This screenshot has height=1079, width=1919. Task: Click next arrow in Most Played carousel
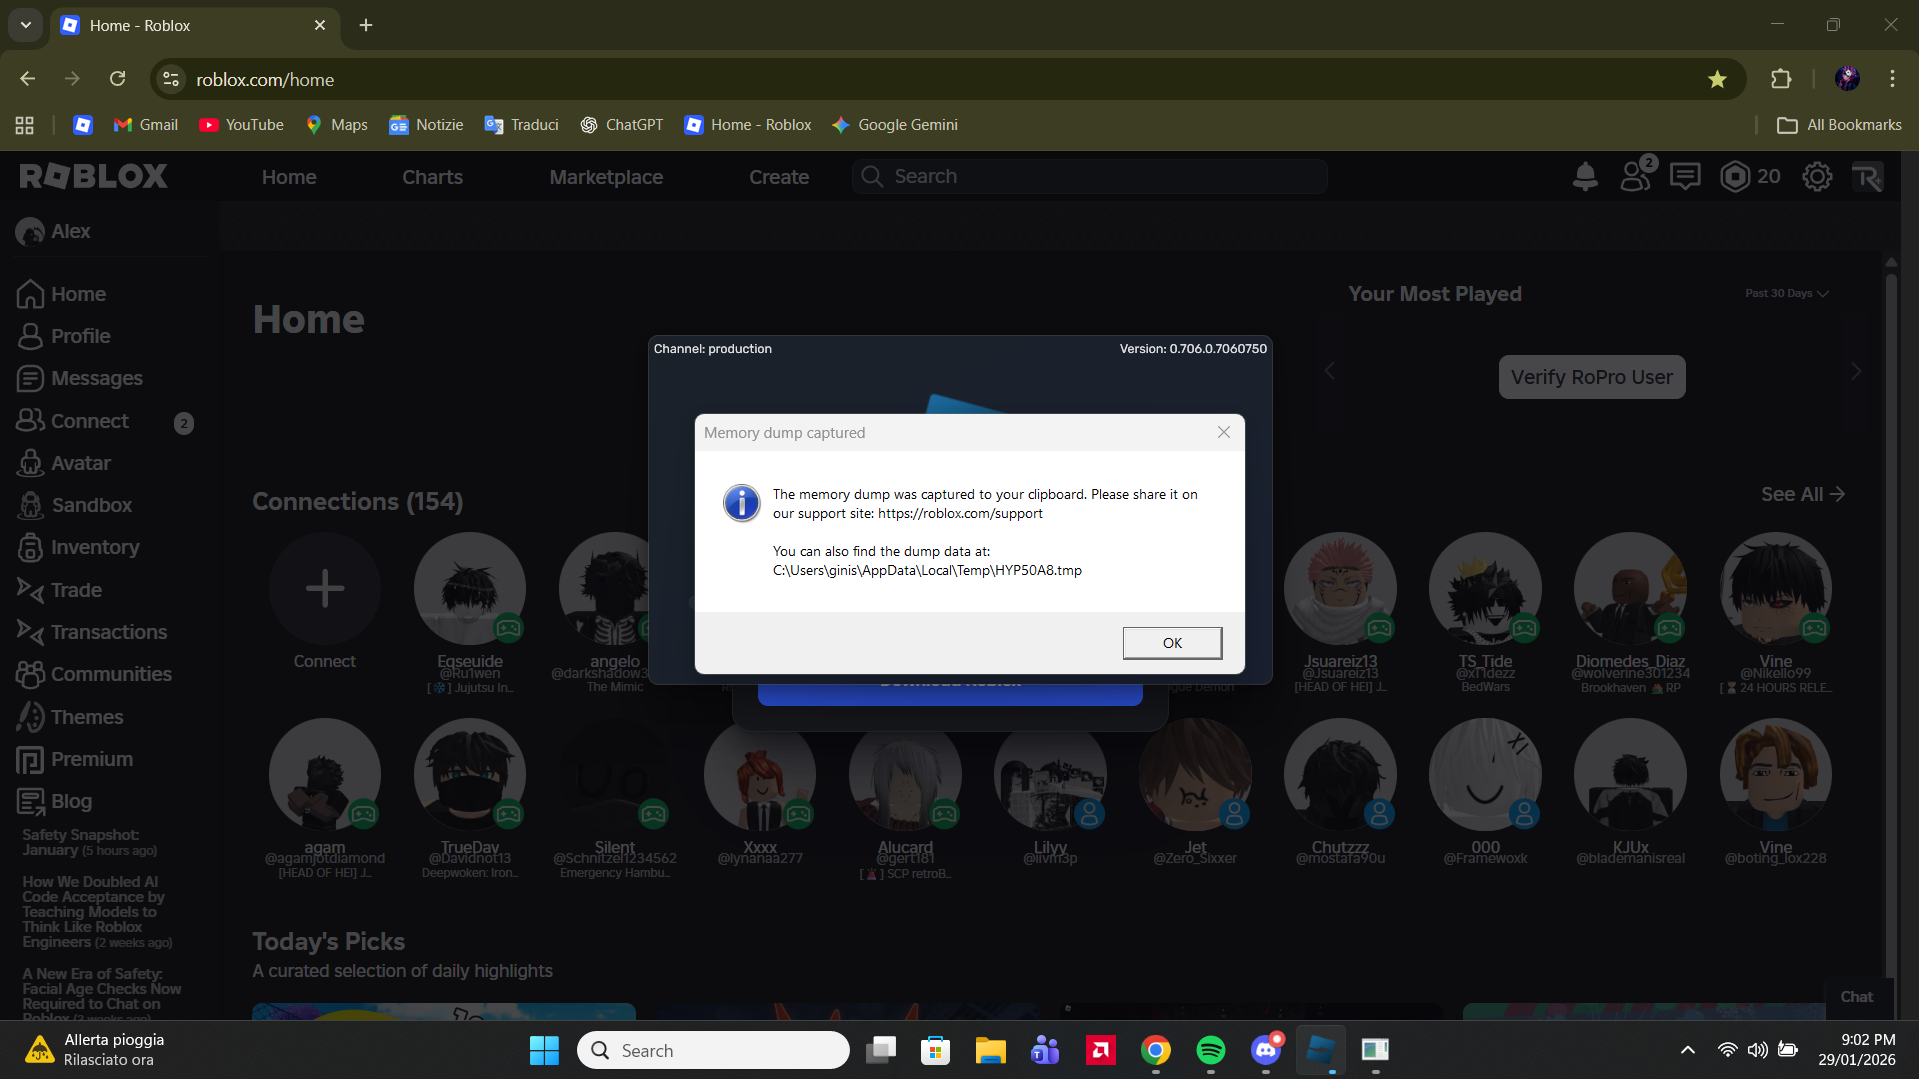pos(1856,371)
